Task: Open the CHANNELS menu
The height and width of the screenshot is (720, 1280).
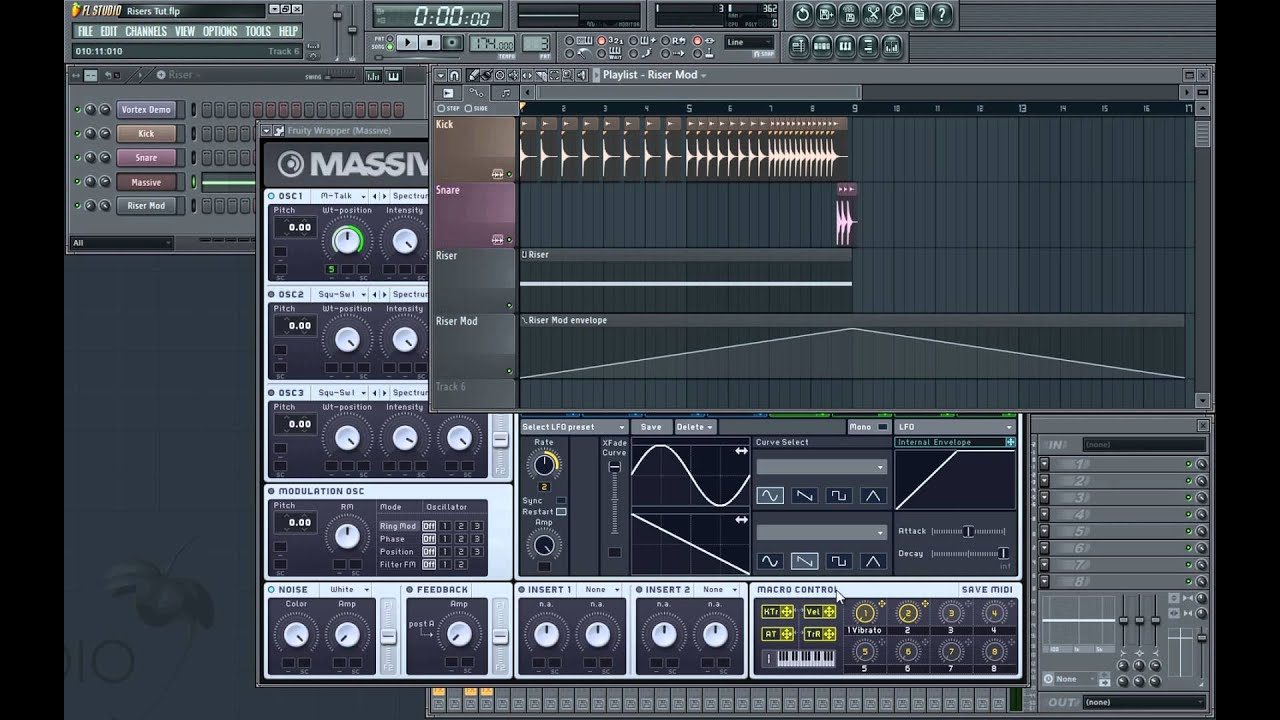Action: [146, 31]
